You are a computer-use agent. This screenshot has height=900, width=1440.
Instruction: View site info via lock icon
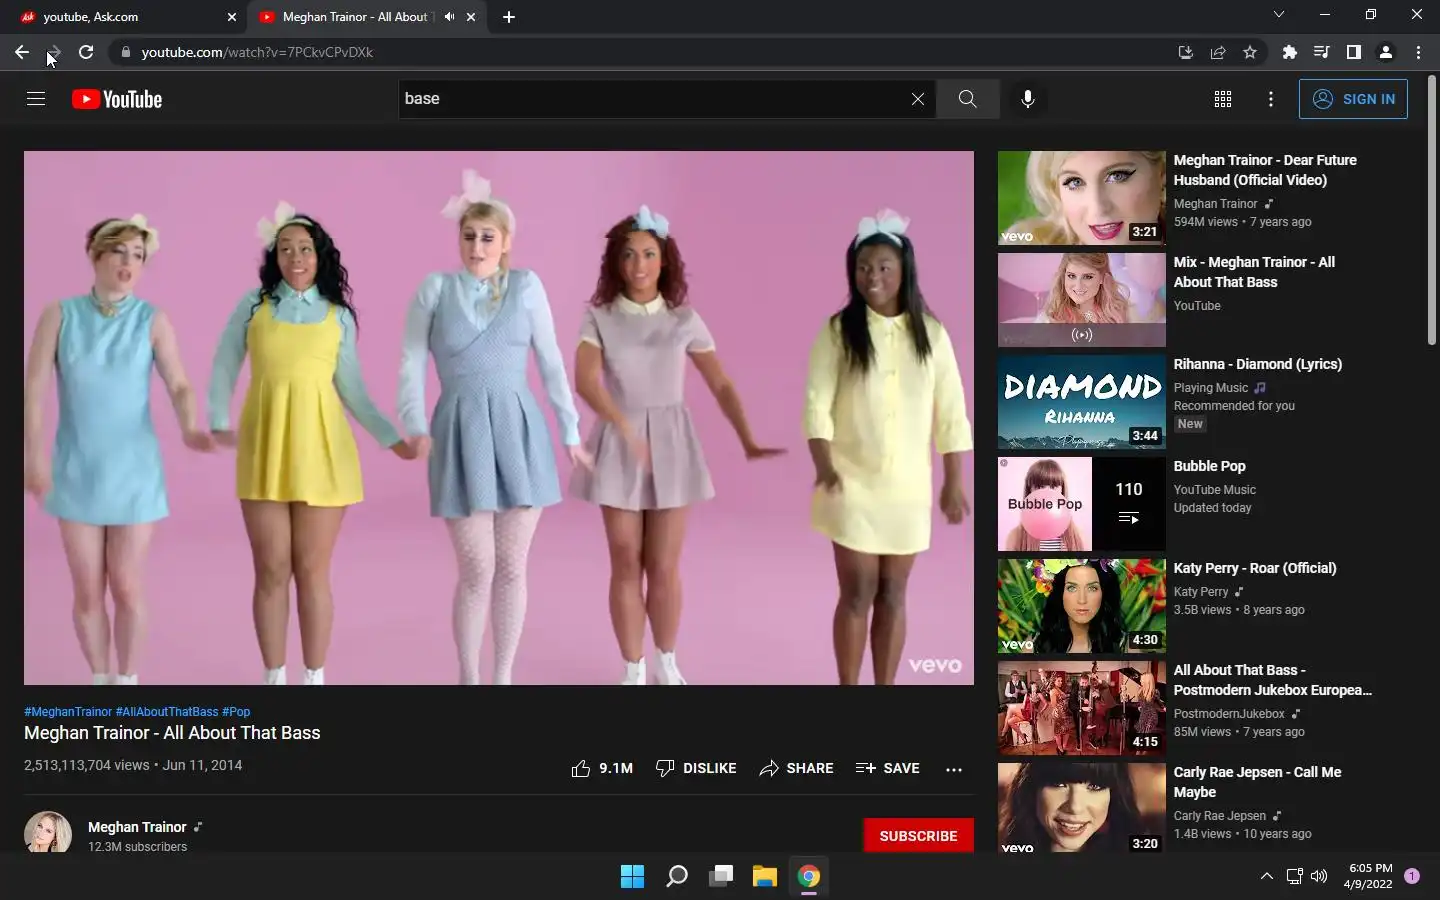[x=125, y=52]
